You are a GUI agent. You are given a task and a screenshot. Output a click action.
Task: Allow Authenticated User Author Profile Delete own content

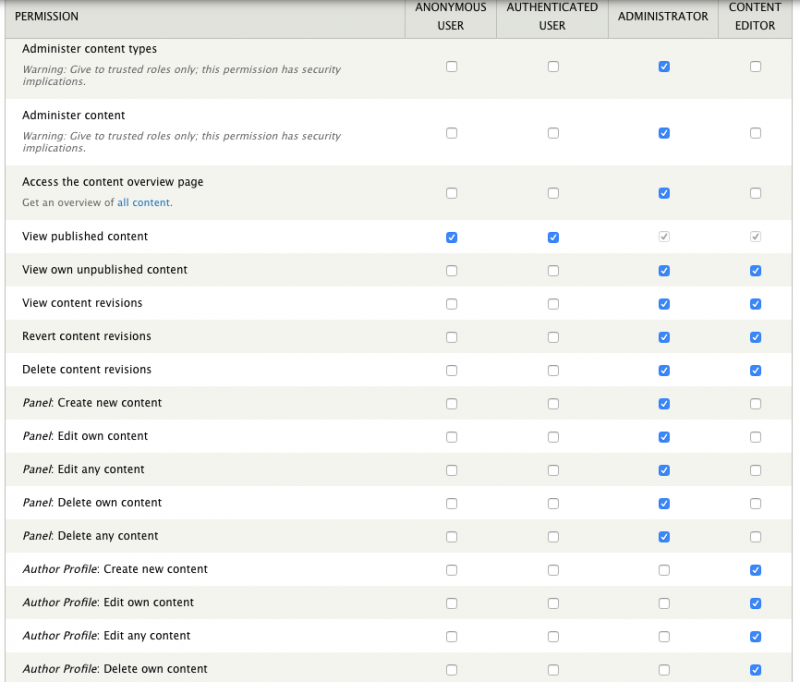553,670
